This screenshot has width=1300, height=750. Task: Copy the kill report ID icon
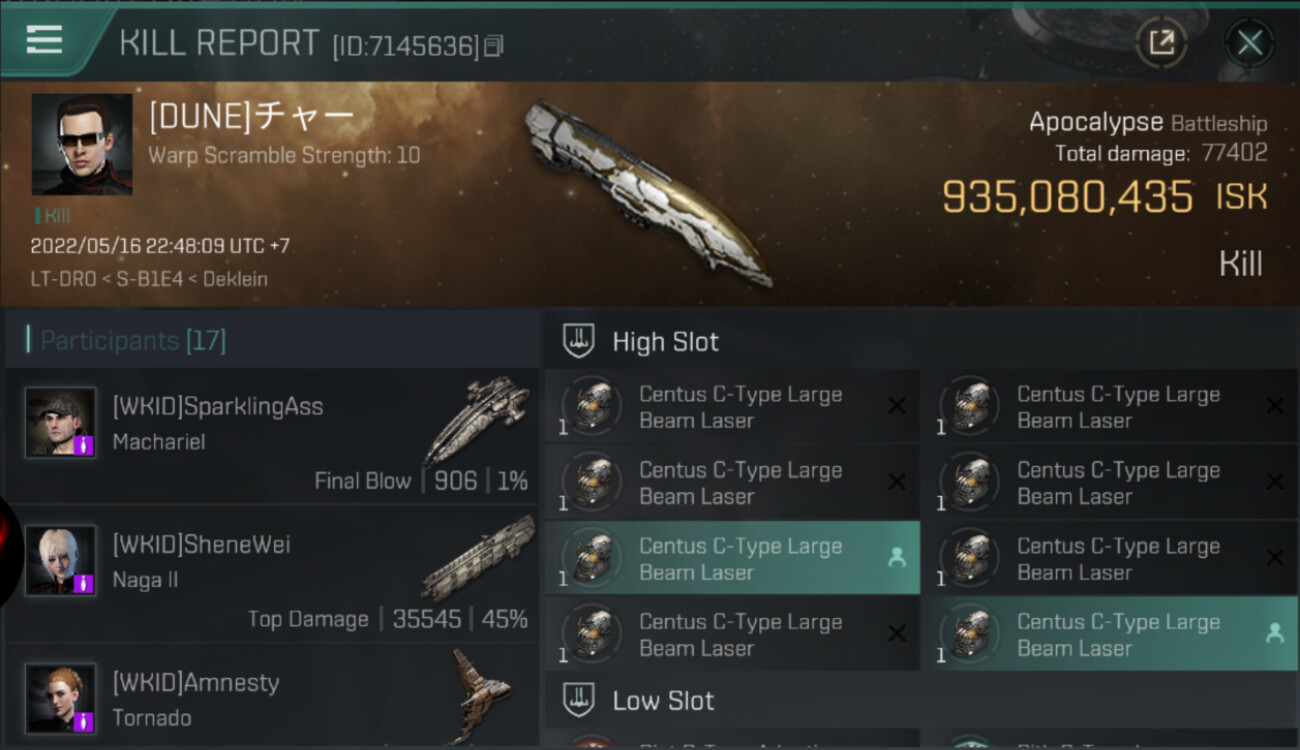click(x=493, y=46)
